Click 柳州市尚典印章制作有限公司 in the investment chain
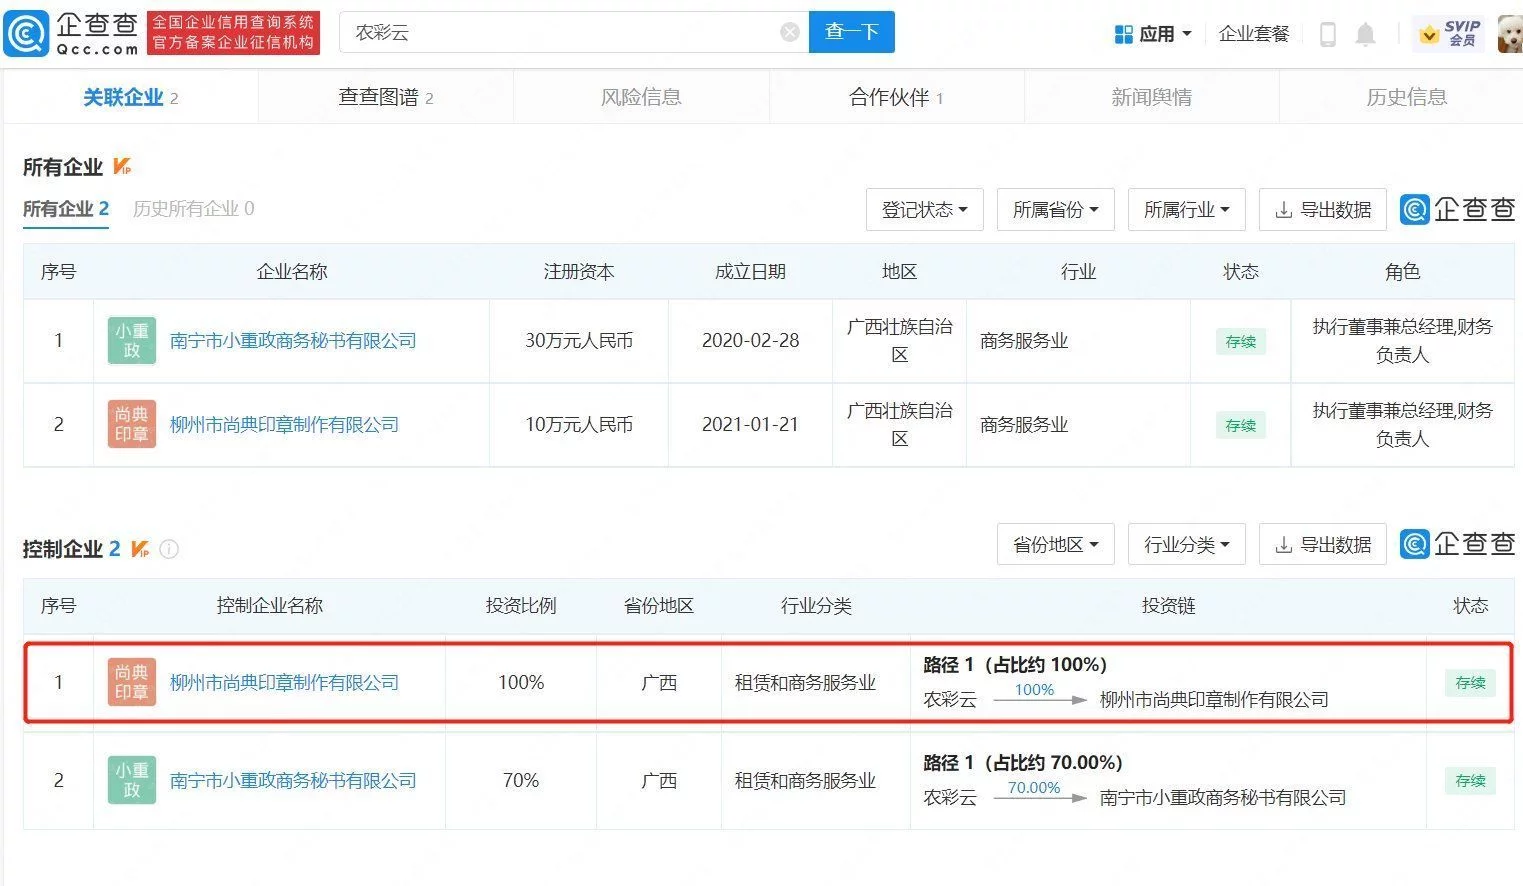 [x=1214, y=700]
